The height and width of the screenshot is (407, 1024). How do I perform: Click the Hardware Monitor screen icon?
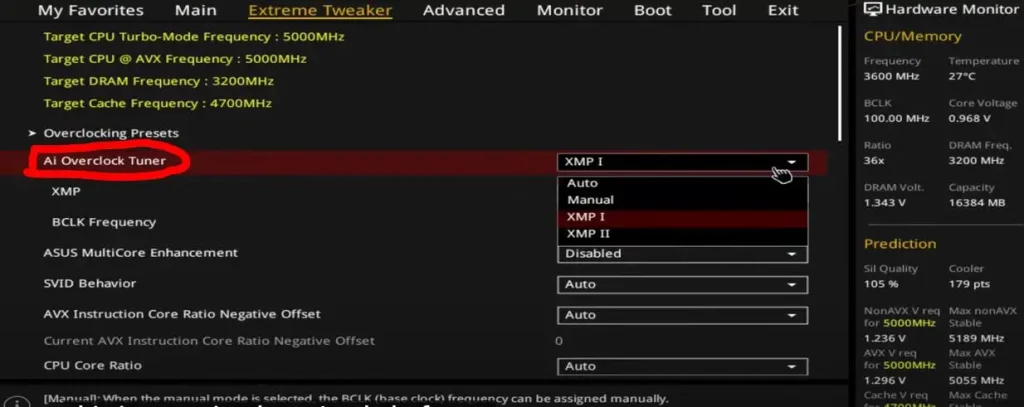tap(872, 9)
